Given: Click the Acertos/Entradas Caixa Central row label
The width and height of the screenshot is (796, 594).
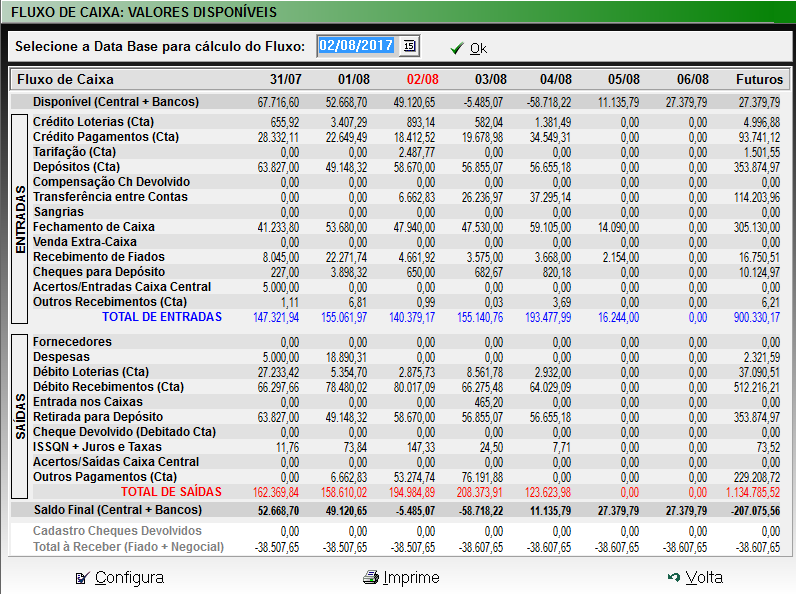Looking at the screenshot, I should tap(122, 287).
